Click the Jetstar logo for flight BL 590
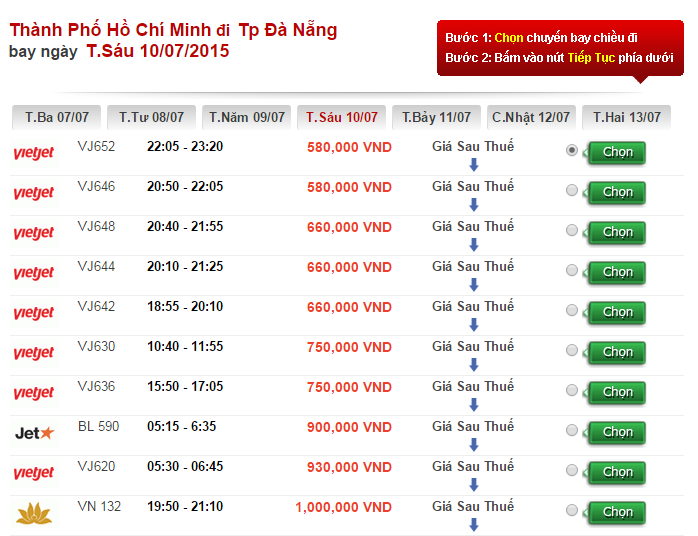Screen dimensions: 698x536 [34, 433]
